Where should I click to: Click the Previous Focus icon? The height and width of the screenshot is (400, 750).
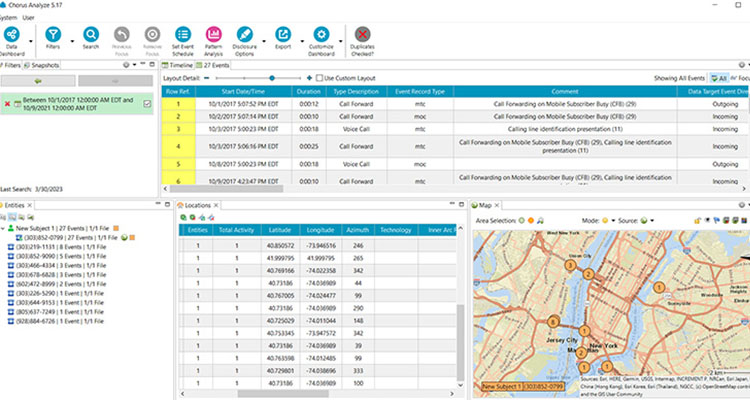click(x=121, y=34)
